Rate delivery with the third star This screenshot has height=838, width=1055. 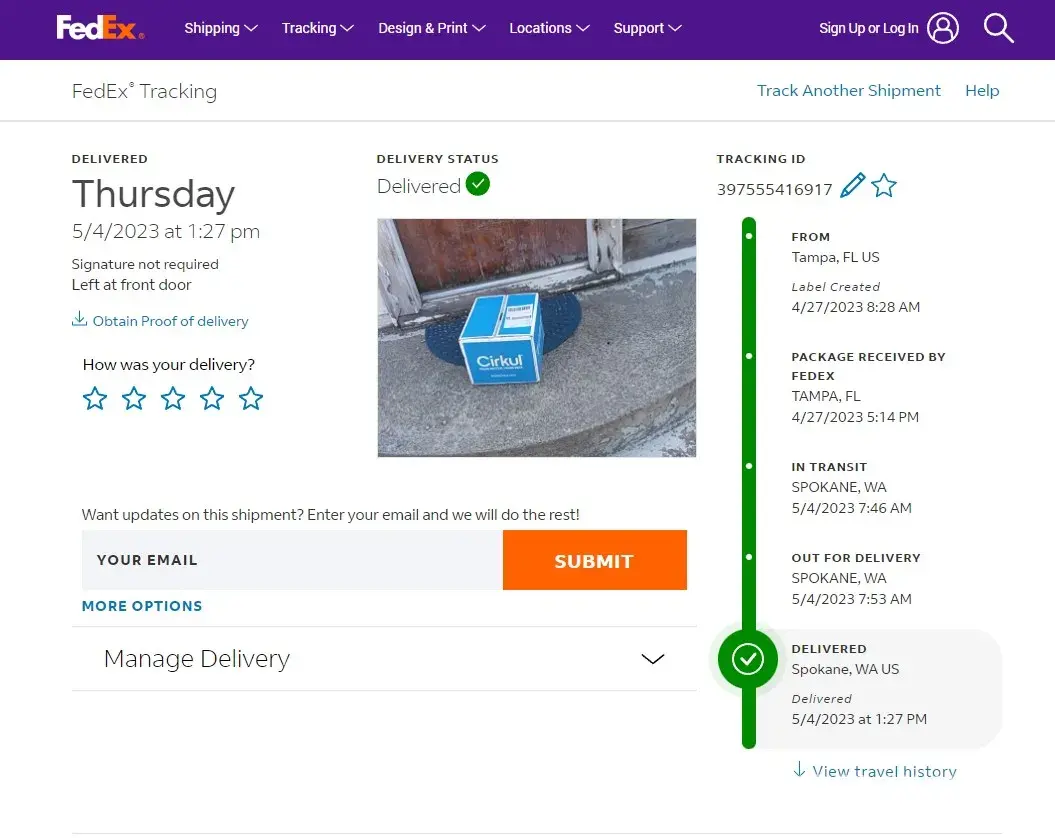(173, 399)
